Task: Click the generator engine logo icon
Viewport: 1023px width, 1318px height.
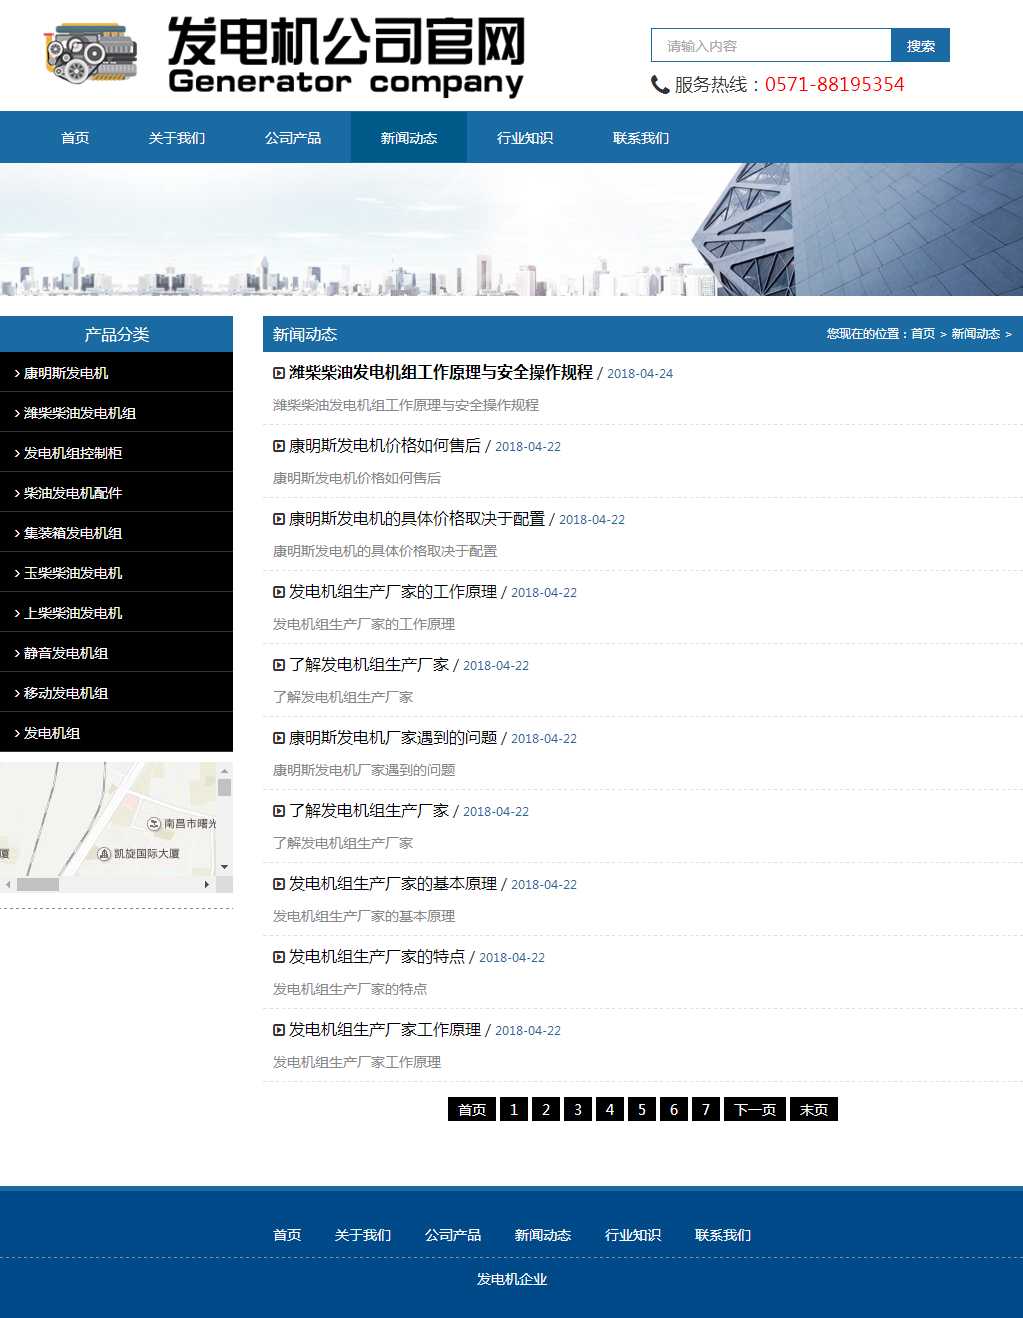Action: click(90, 54)
